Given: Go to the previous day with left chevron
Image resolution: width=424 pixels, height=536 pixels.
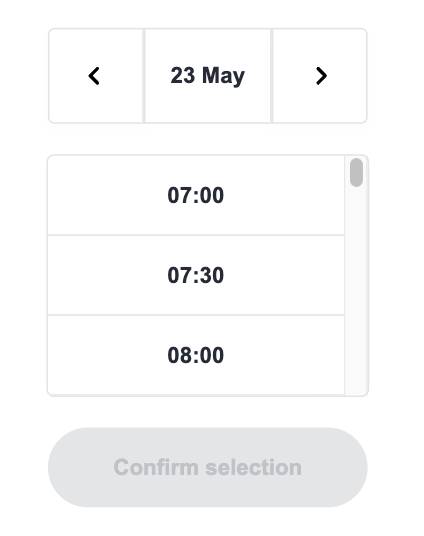Looking at the screenshot, I should [96, 76].
